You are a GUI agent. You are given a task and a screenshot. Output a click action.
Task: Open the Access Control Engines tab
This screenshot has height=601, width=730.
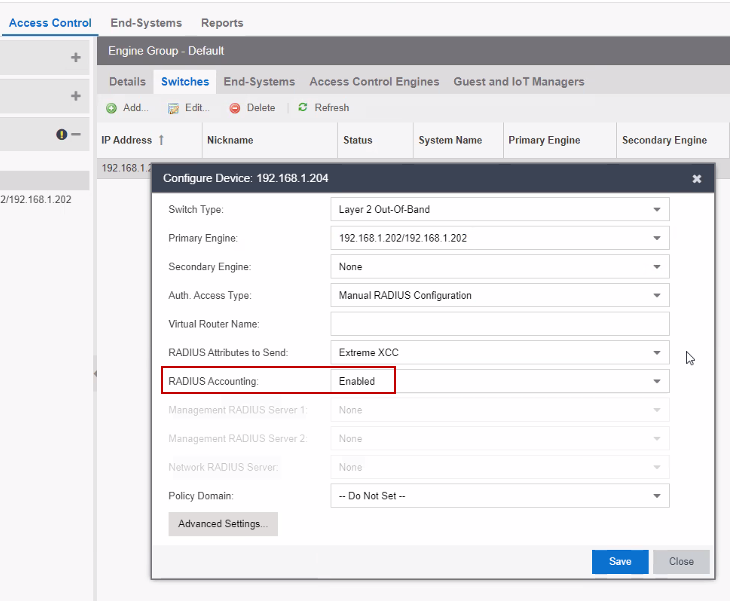coord(374,81)
